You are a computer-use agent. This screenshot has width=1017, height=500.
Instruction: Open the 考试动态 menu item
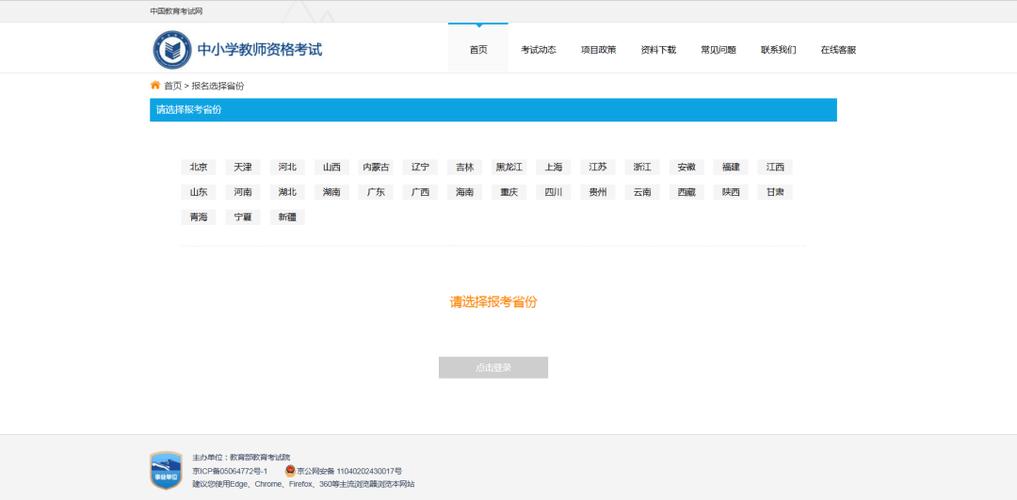click(538, 50)
